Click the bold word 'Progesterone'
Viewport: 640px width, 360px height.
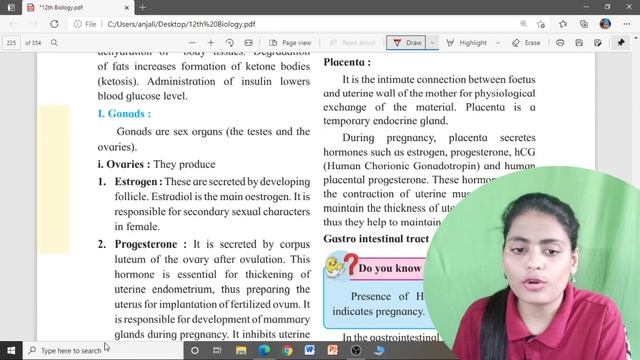pyautogui.click(x=146, y=244)
